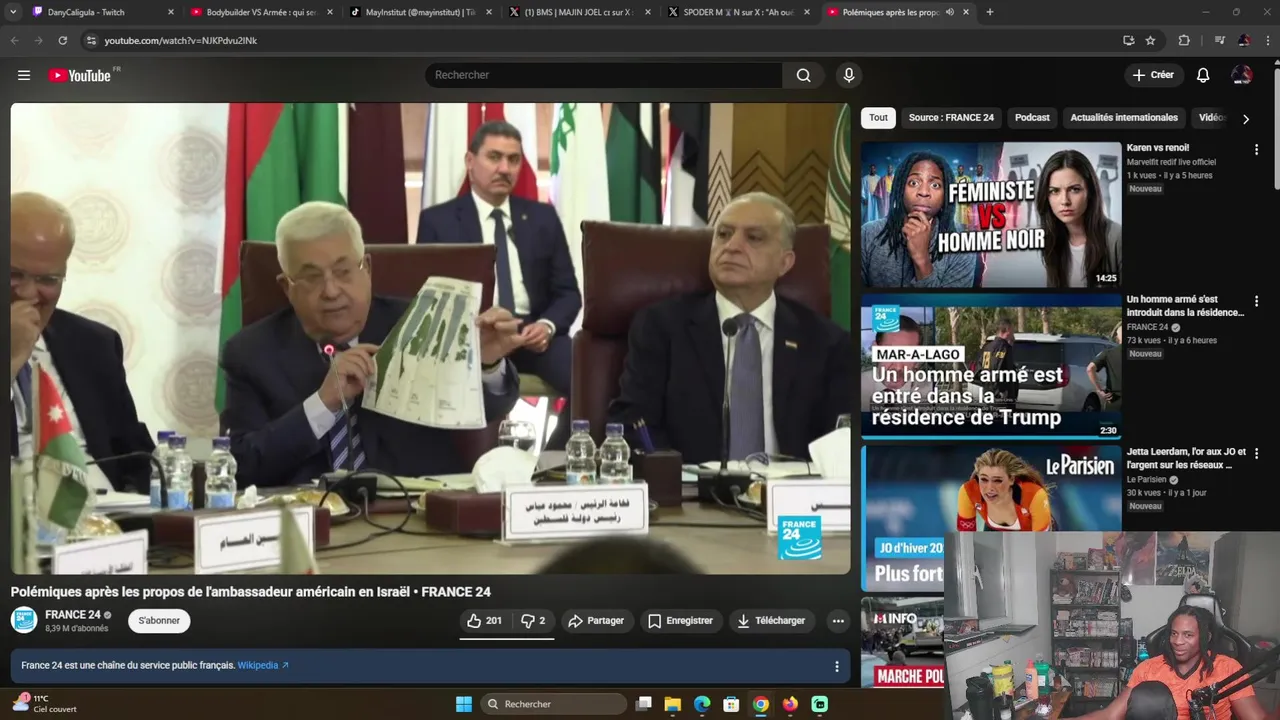The image size is (1280, 720).
Task: Switch to MayInstitut TikTok tab
Action: 420,12
